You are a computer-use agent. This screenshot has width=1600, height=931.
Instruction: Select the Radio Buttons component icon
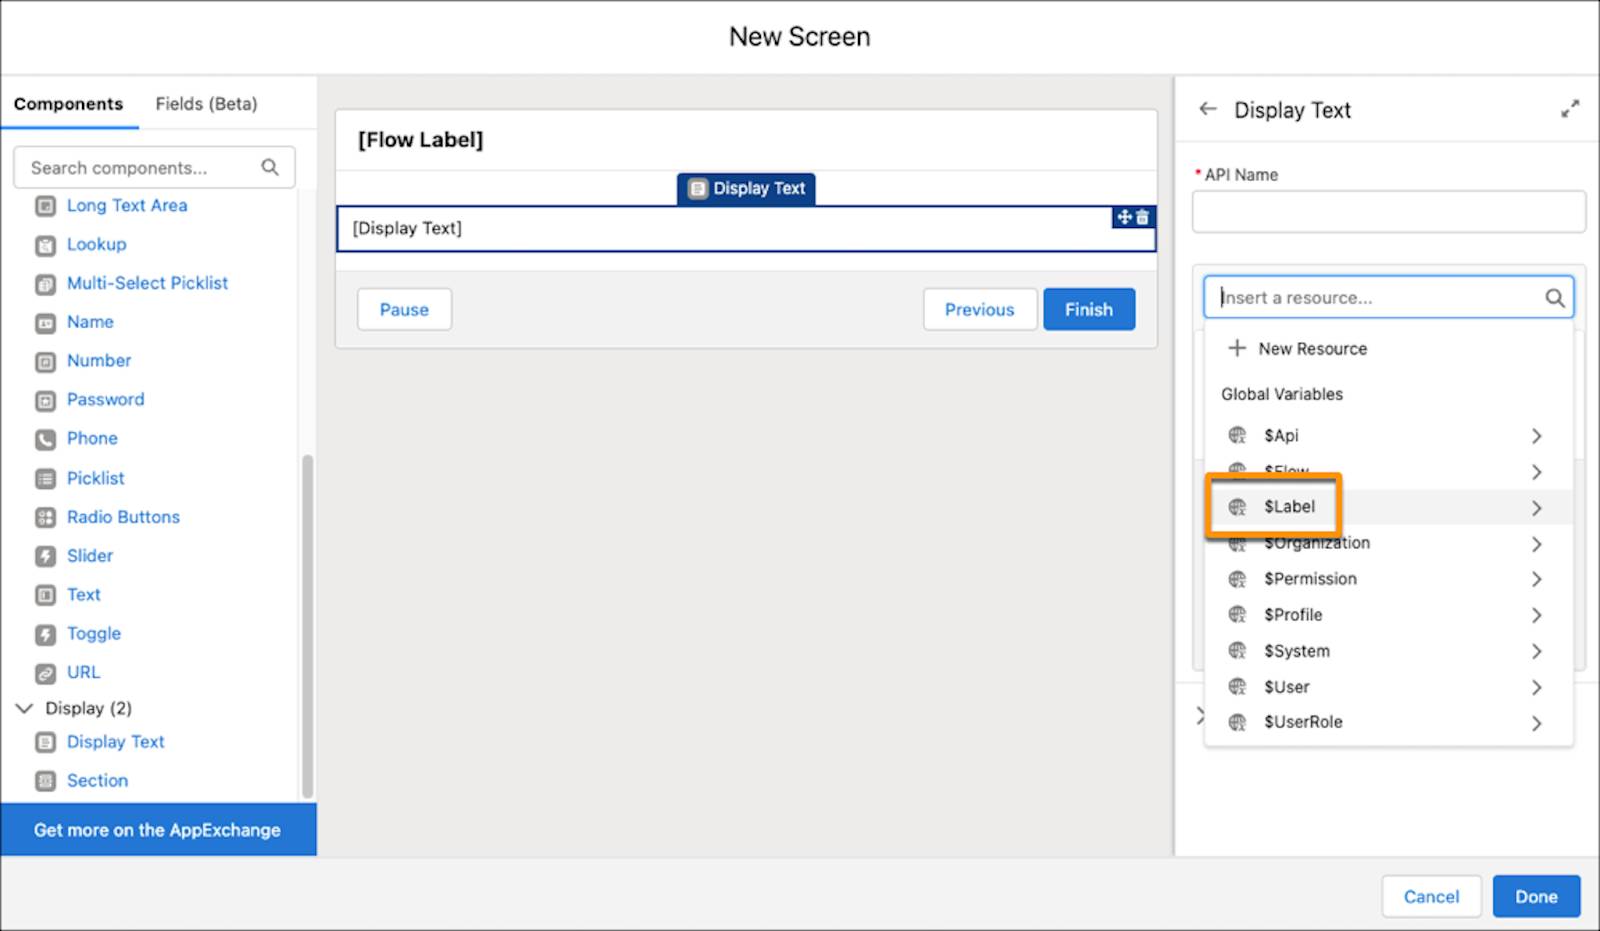coord(46,517)
